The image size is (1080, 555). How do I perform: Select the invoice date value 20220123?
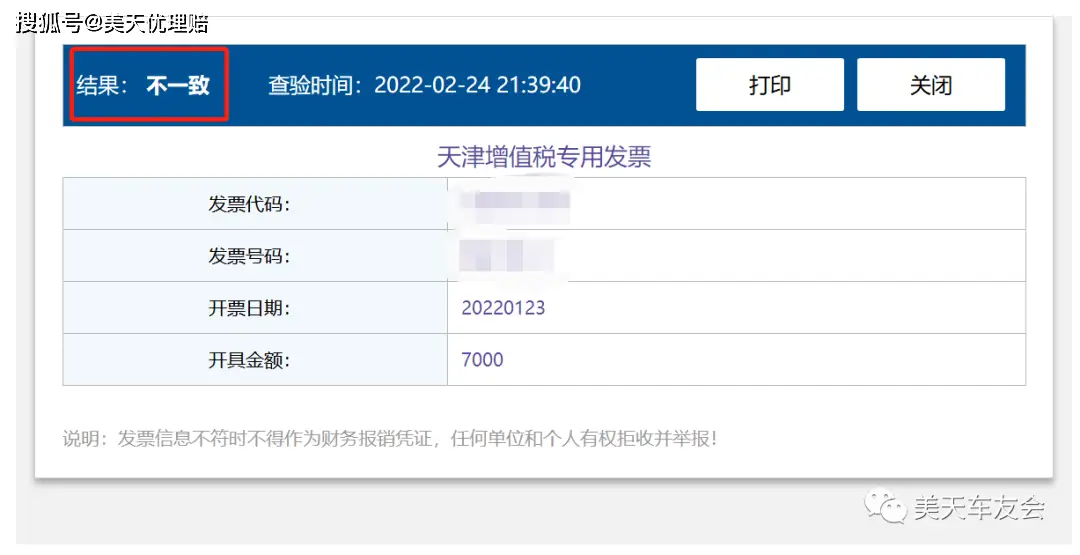tap(503, 307)
